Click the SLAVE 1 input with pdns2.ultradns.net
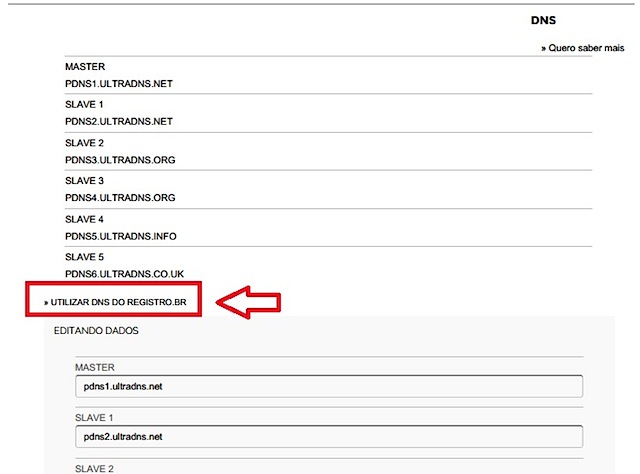The image size is (640, 474). click(x=328, y=437)
